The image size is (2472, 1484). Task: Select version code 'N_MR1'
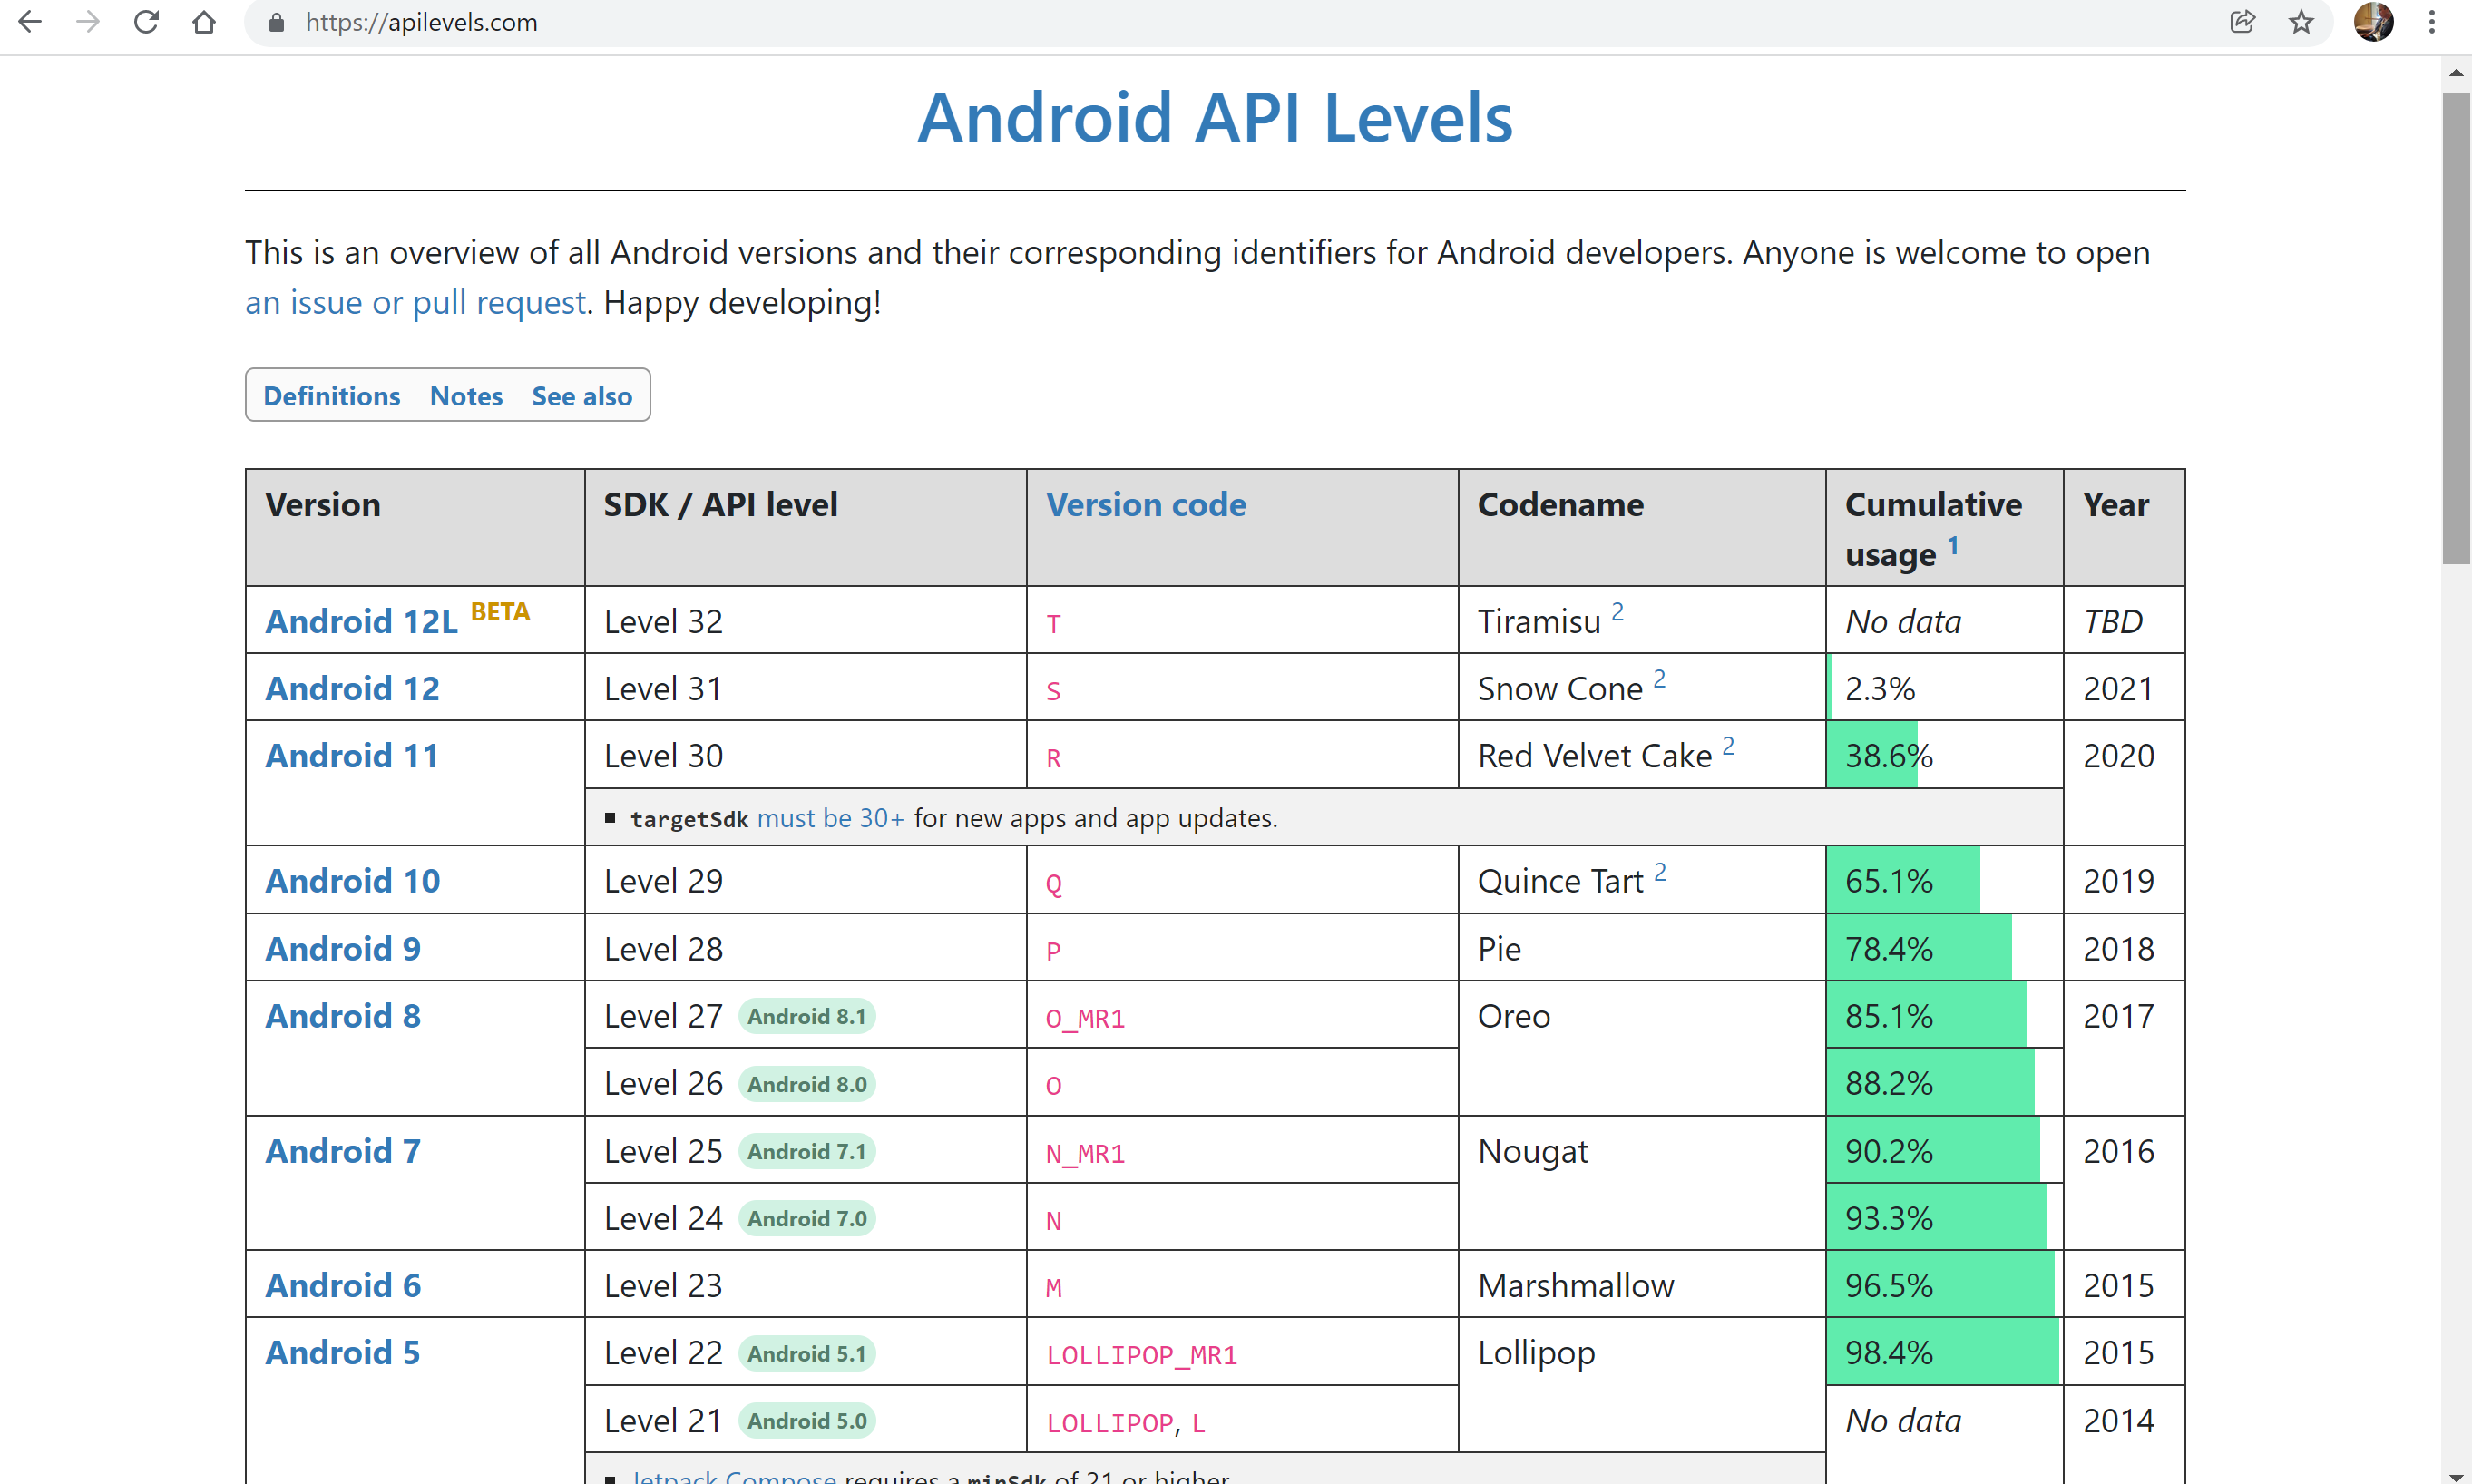(x=1085, y=1153)
